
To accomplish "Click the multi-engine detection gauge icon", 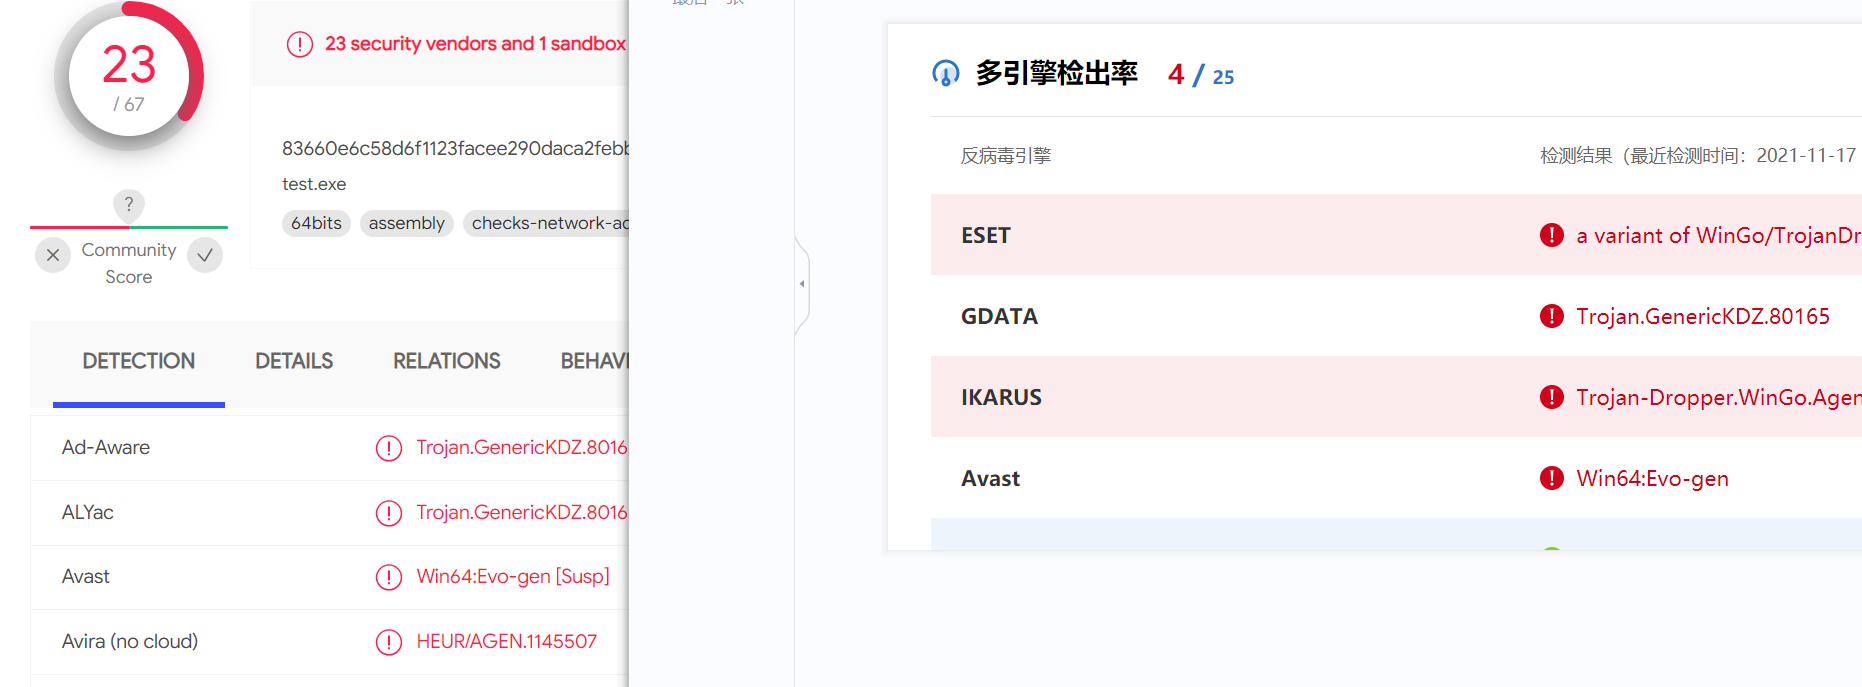I will 946,73.
